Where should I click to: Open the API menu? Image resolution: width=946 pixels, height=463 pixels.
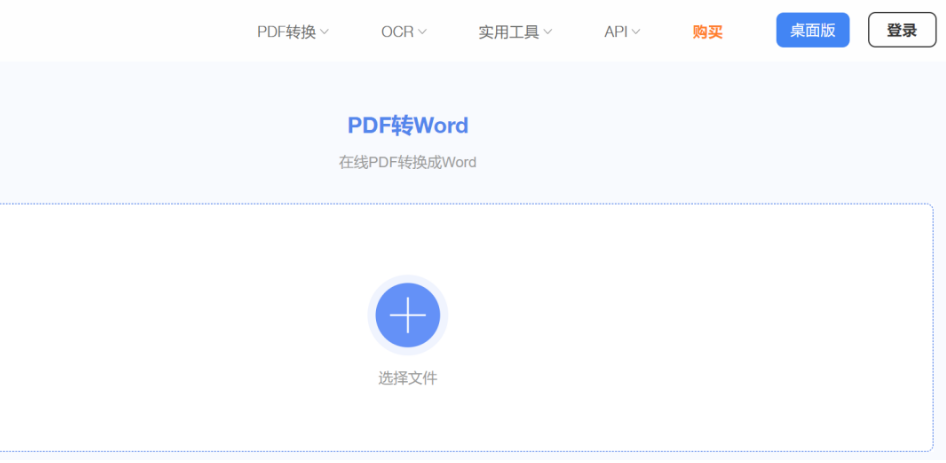[x=622, y=32]
